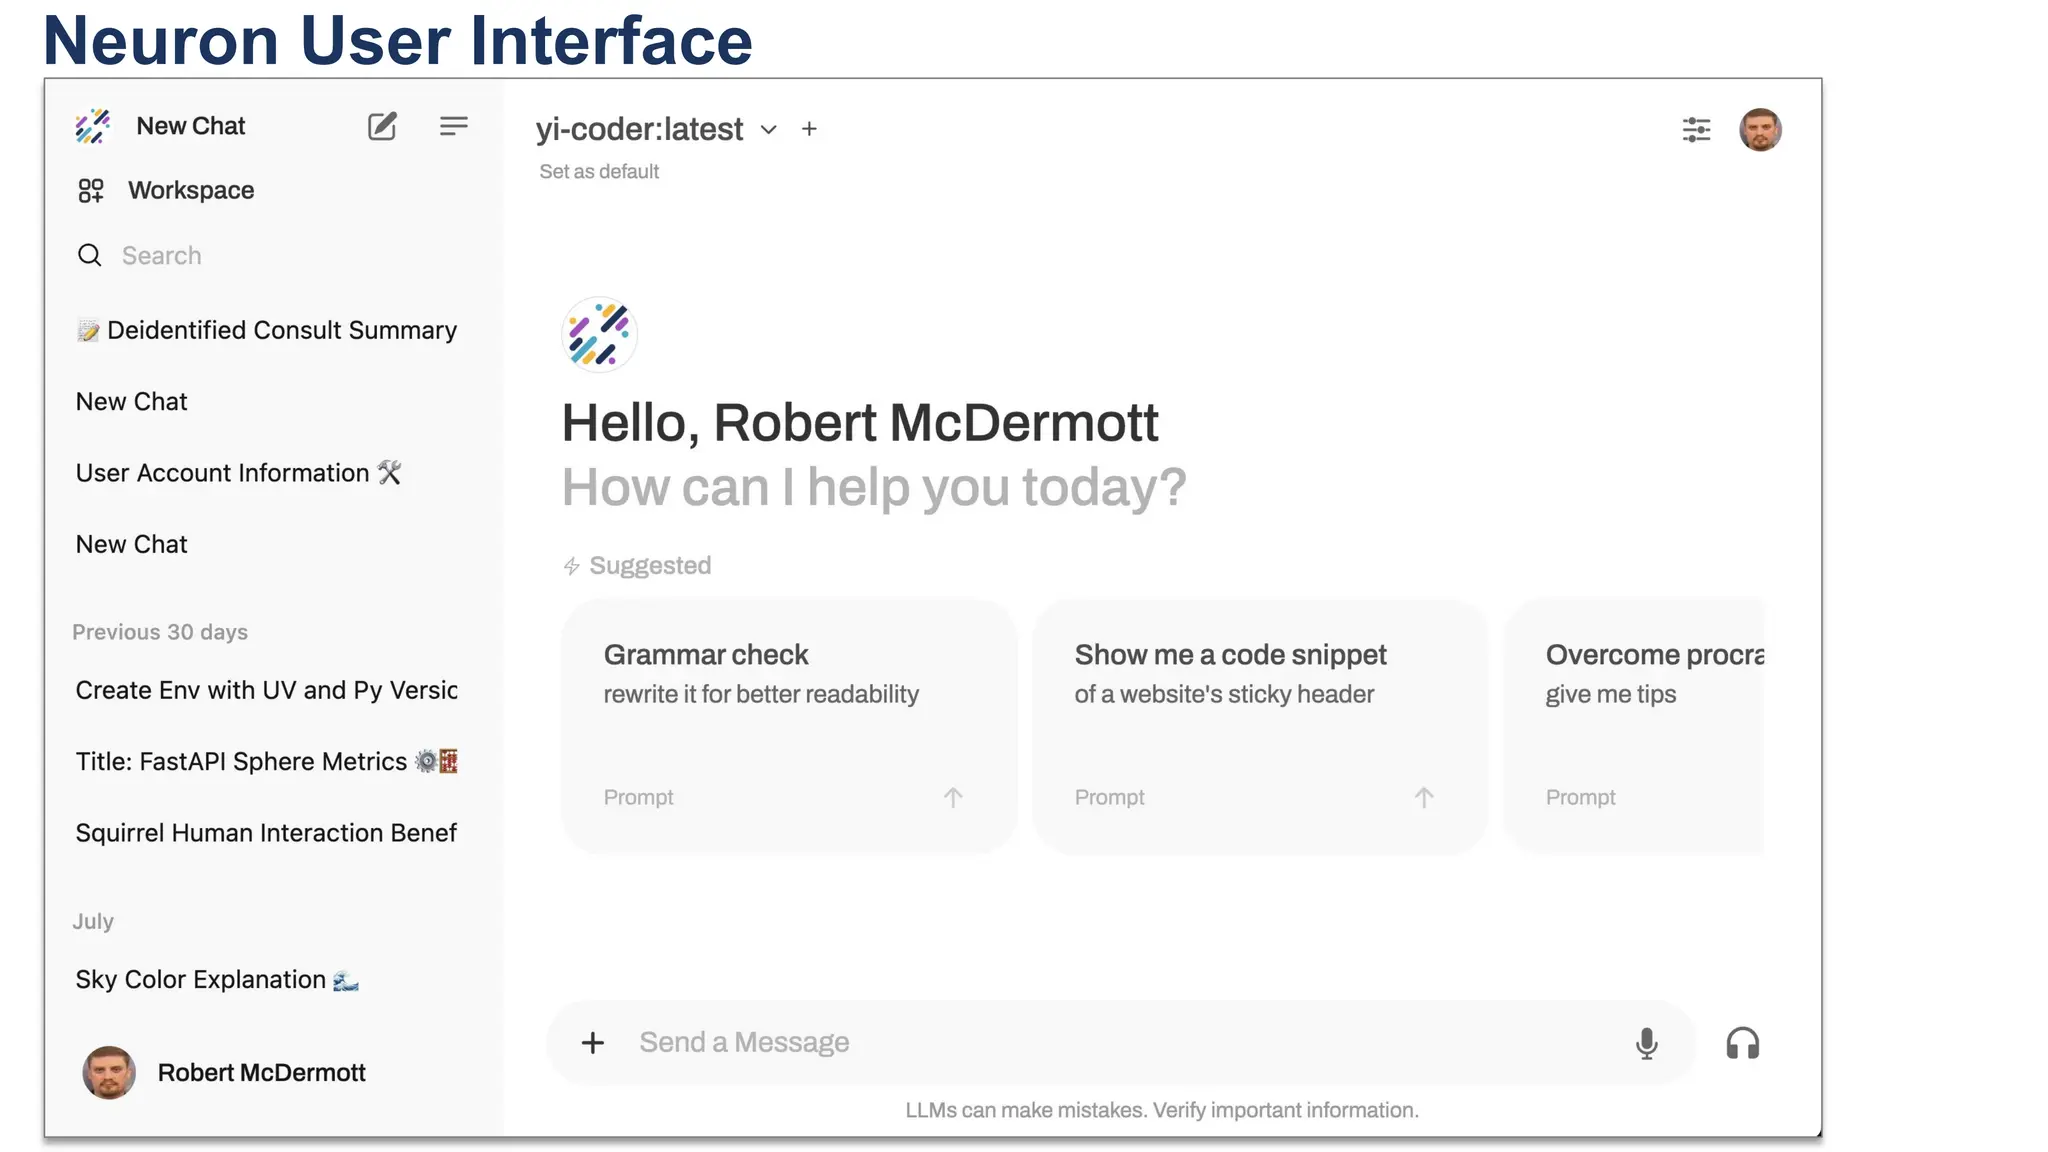Screen dimensions: 2048x1152
Task: Select the Grammar check suggested prompt
Action: pyautogui.click(x=788, y=725)
